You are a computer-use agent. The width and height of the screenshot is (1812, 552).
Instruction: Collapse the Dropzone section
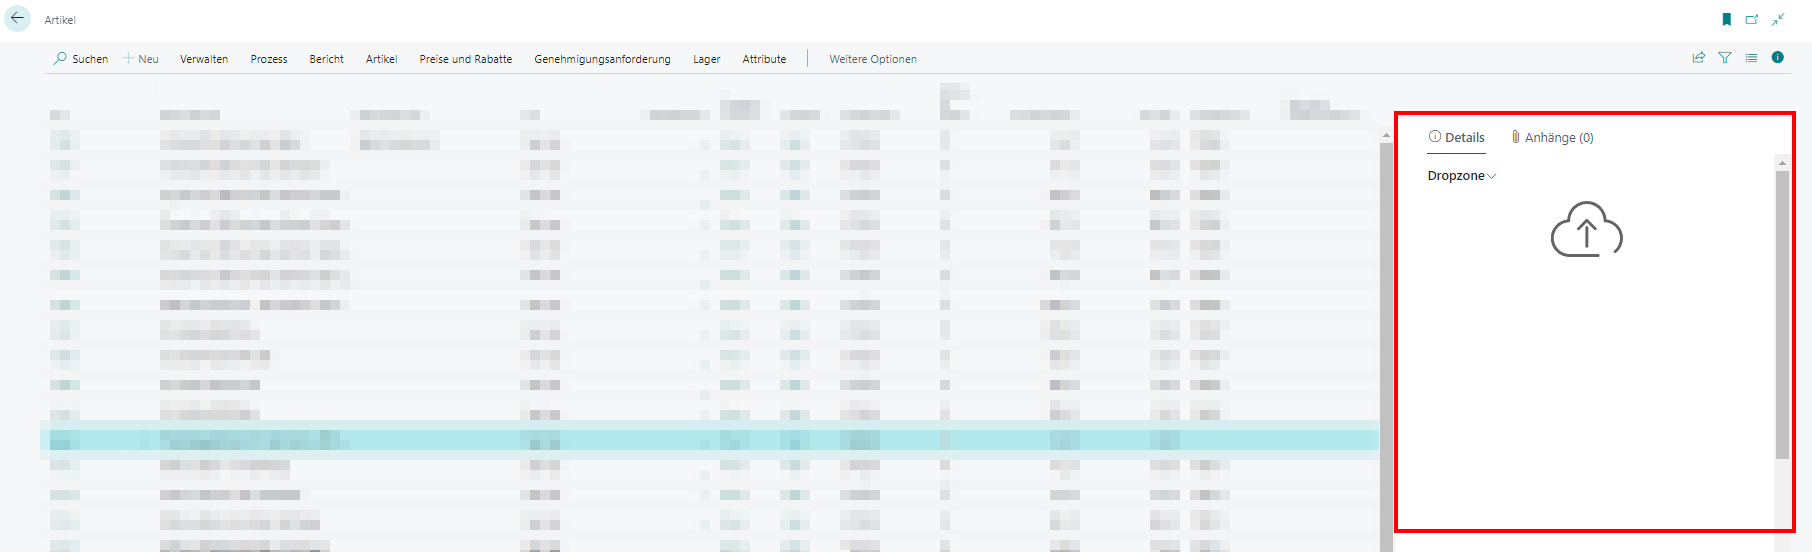coord(1461,176)
